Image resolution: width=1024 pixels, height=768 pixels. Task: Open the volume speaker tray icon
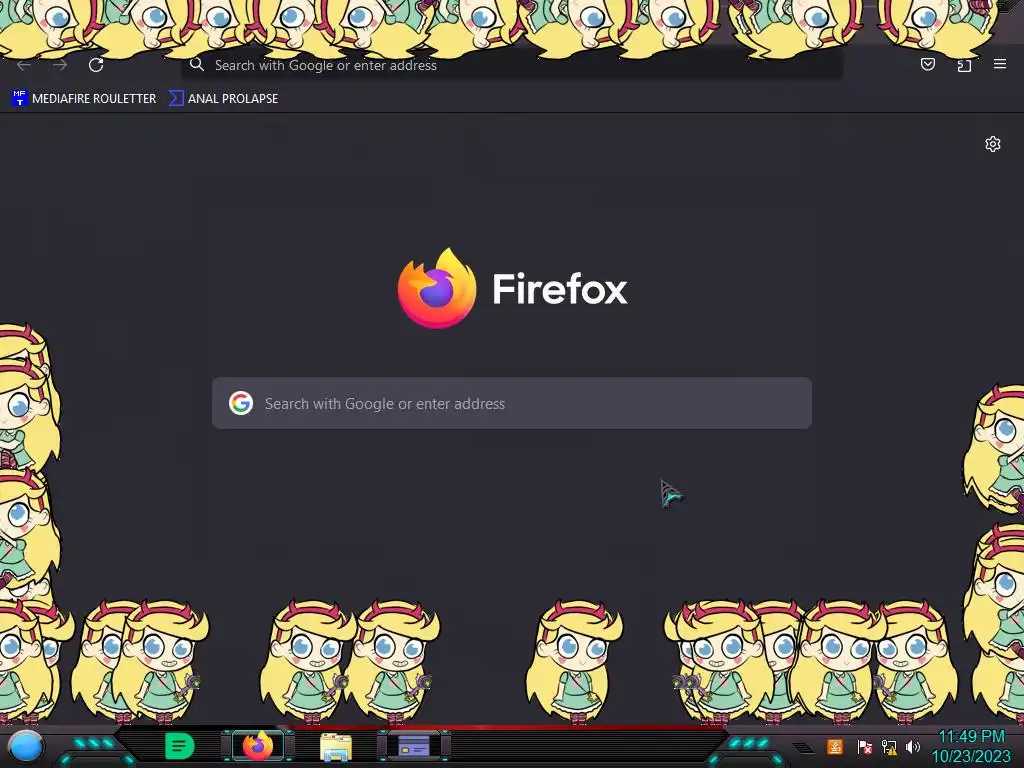tap(913, 746)
